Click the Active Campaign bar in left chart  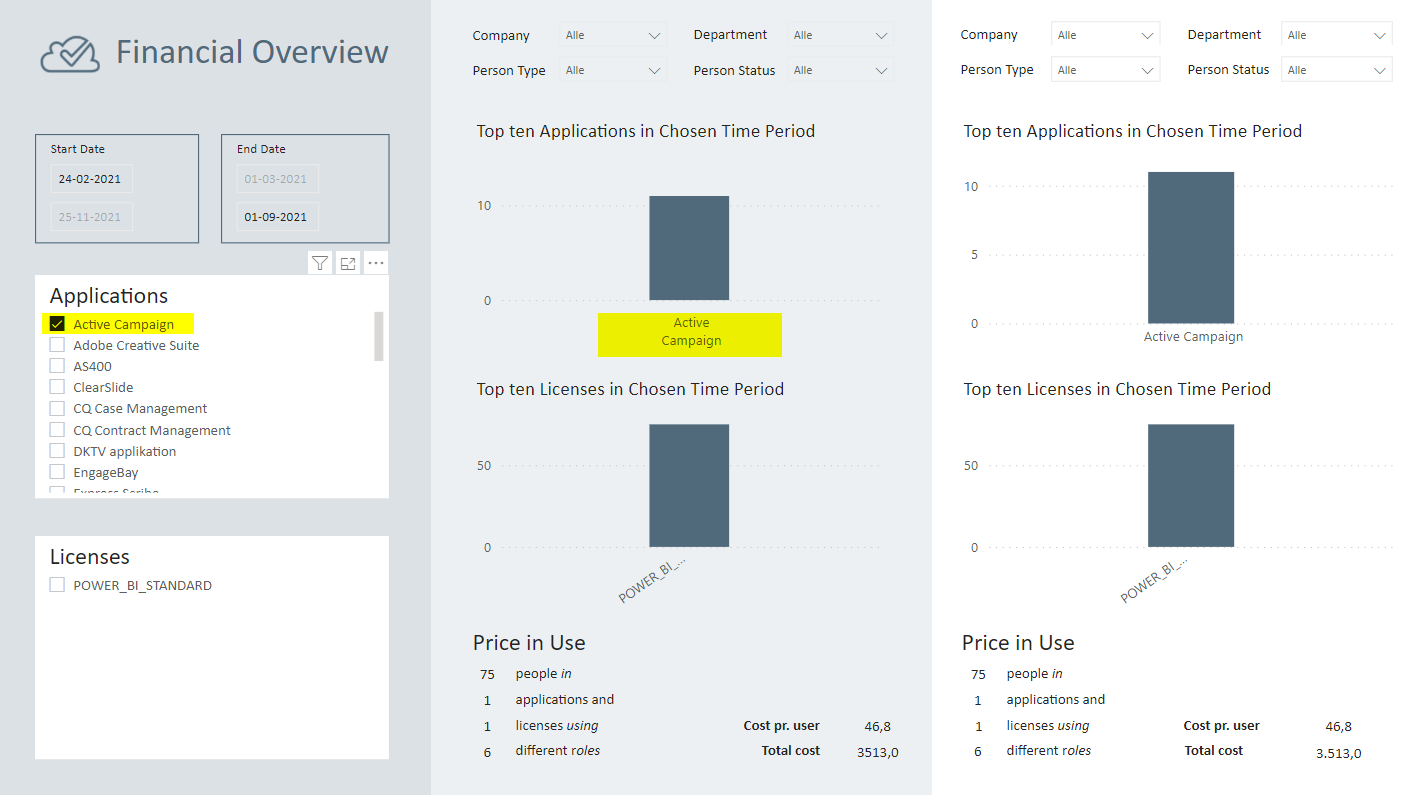point(689,248)
